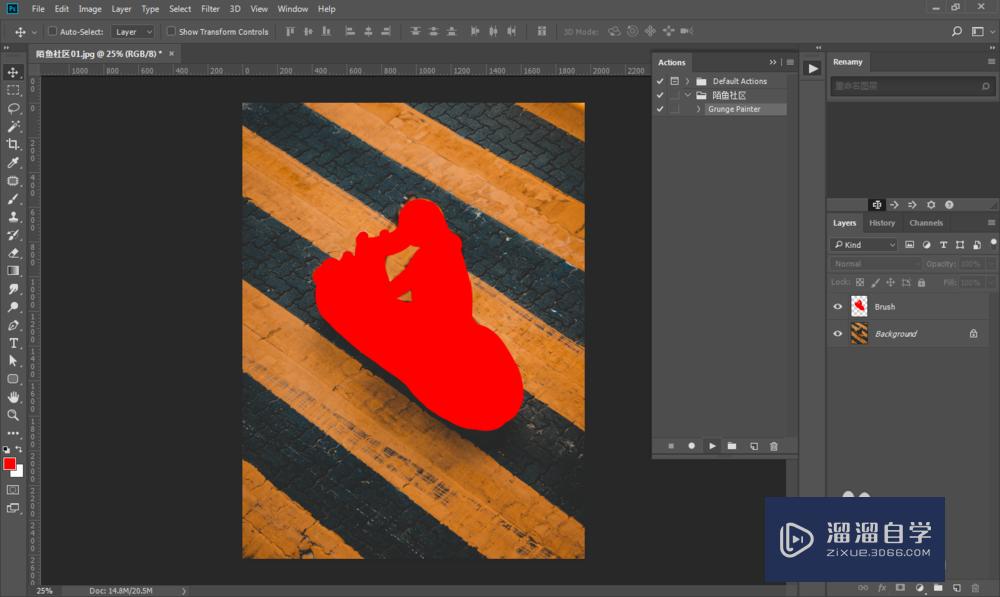Select the Hand tool

click(x=13, y=397)
